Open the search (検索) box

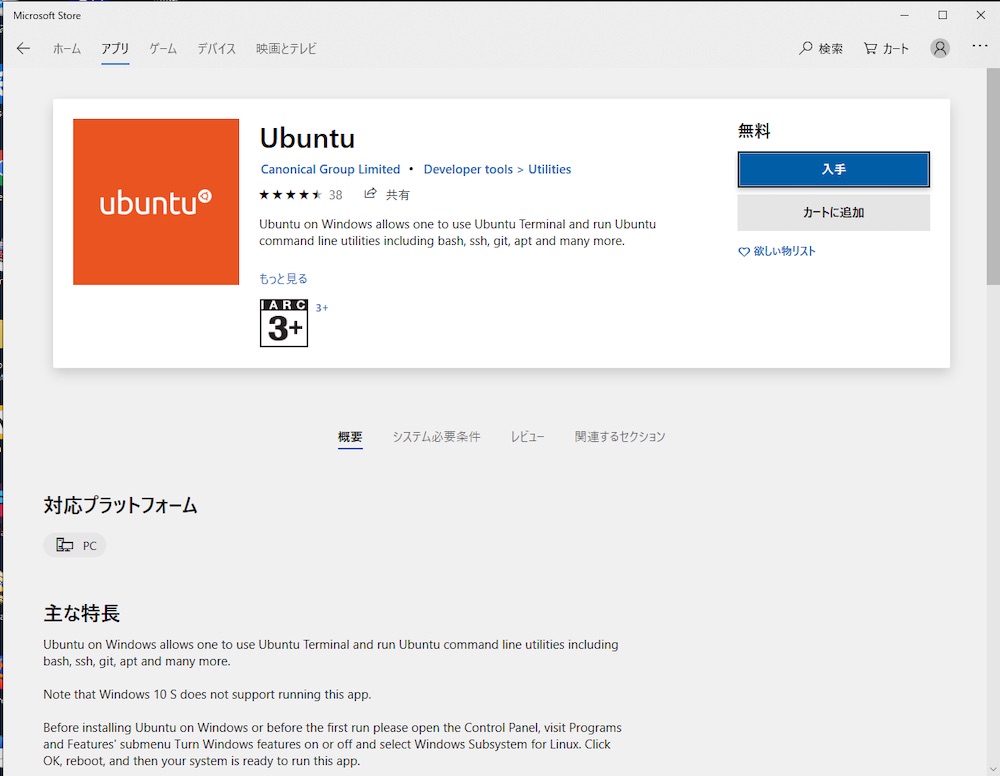(821, 48)
